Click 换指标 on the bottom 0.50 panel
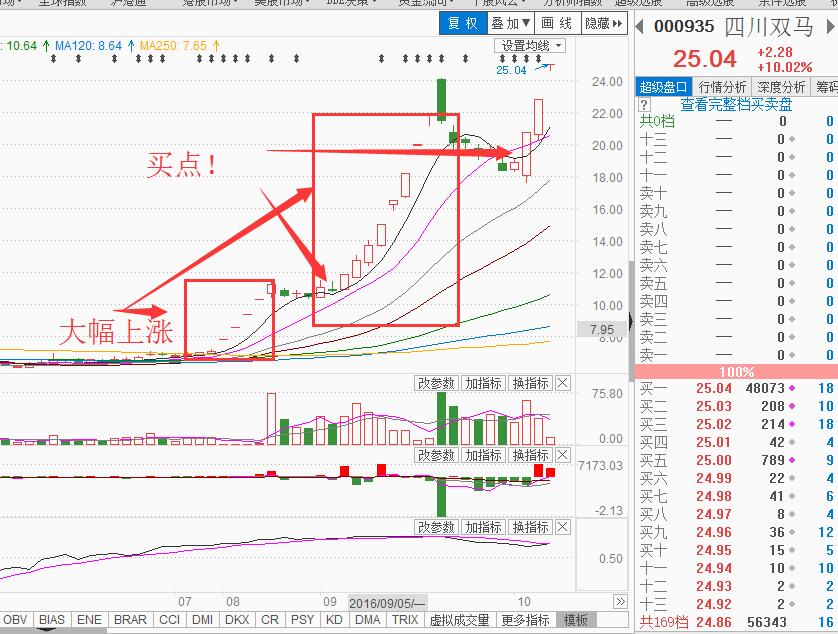The height and width of the screenshot is (634, 838). 530,527
